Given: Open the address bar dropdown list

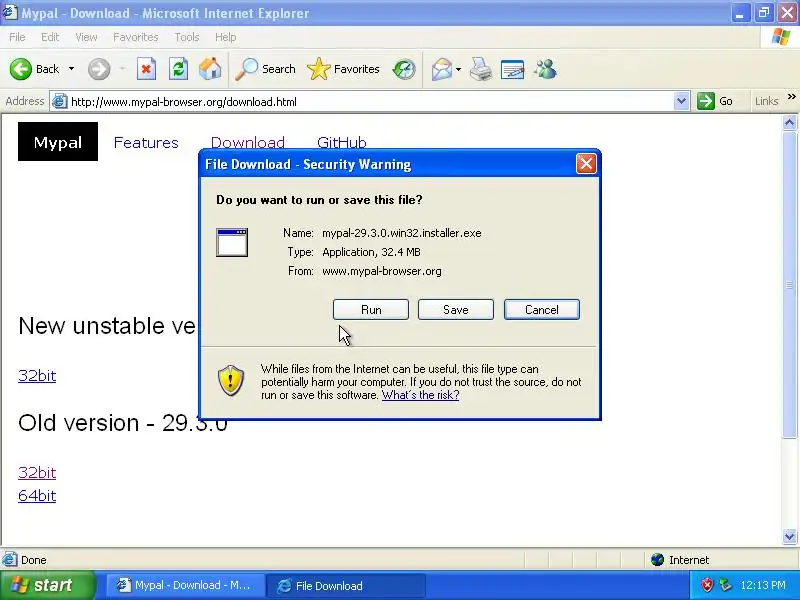Looking at the screenshot, I should pyautogui.click(x=681, y=101).
